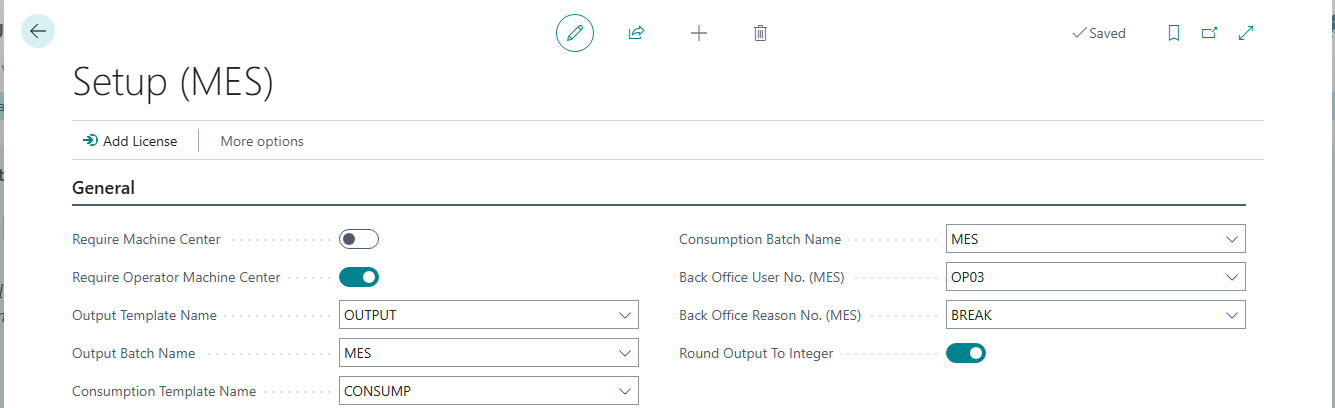Click the bookmark icon
Image resolution: width=1335 pixels, height=408 pixels.
pyautogui.click(x=1174, y=33)
